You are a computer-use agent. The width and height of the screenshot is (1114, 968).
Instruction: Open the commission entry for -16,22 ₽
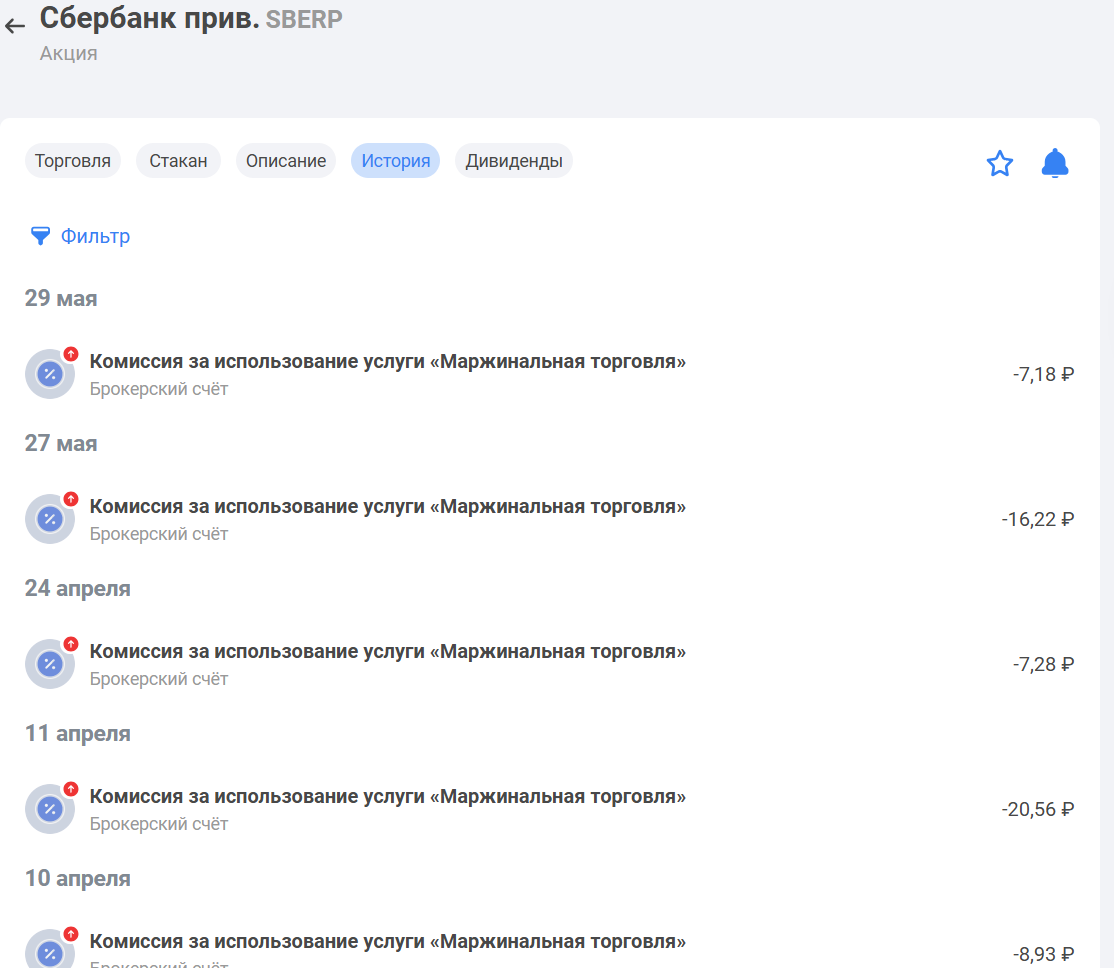(x=550, y=519)
